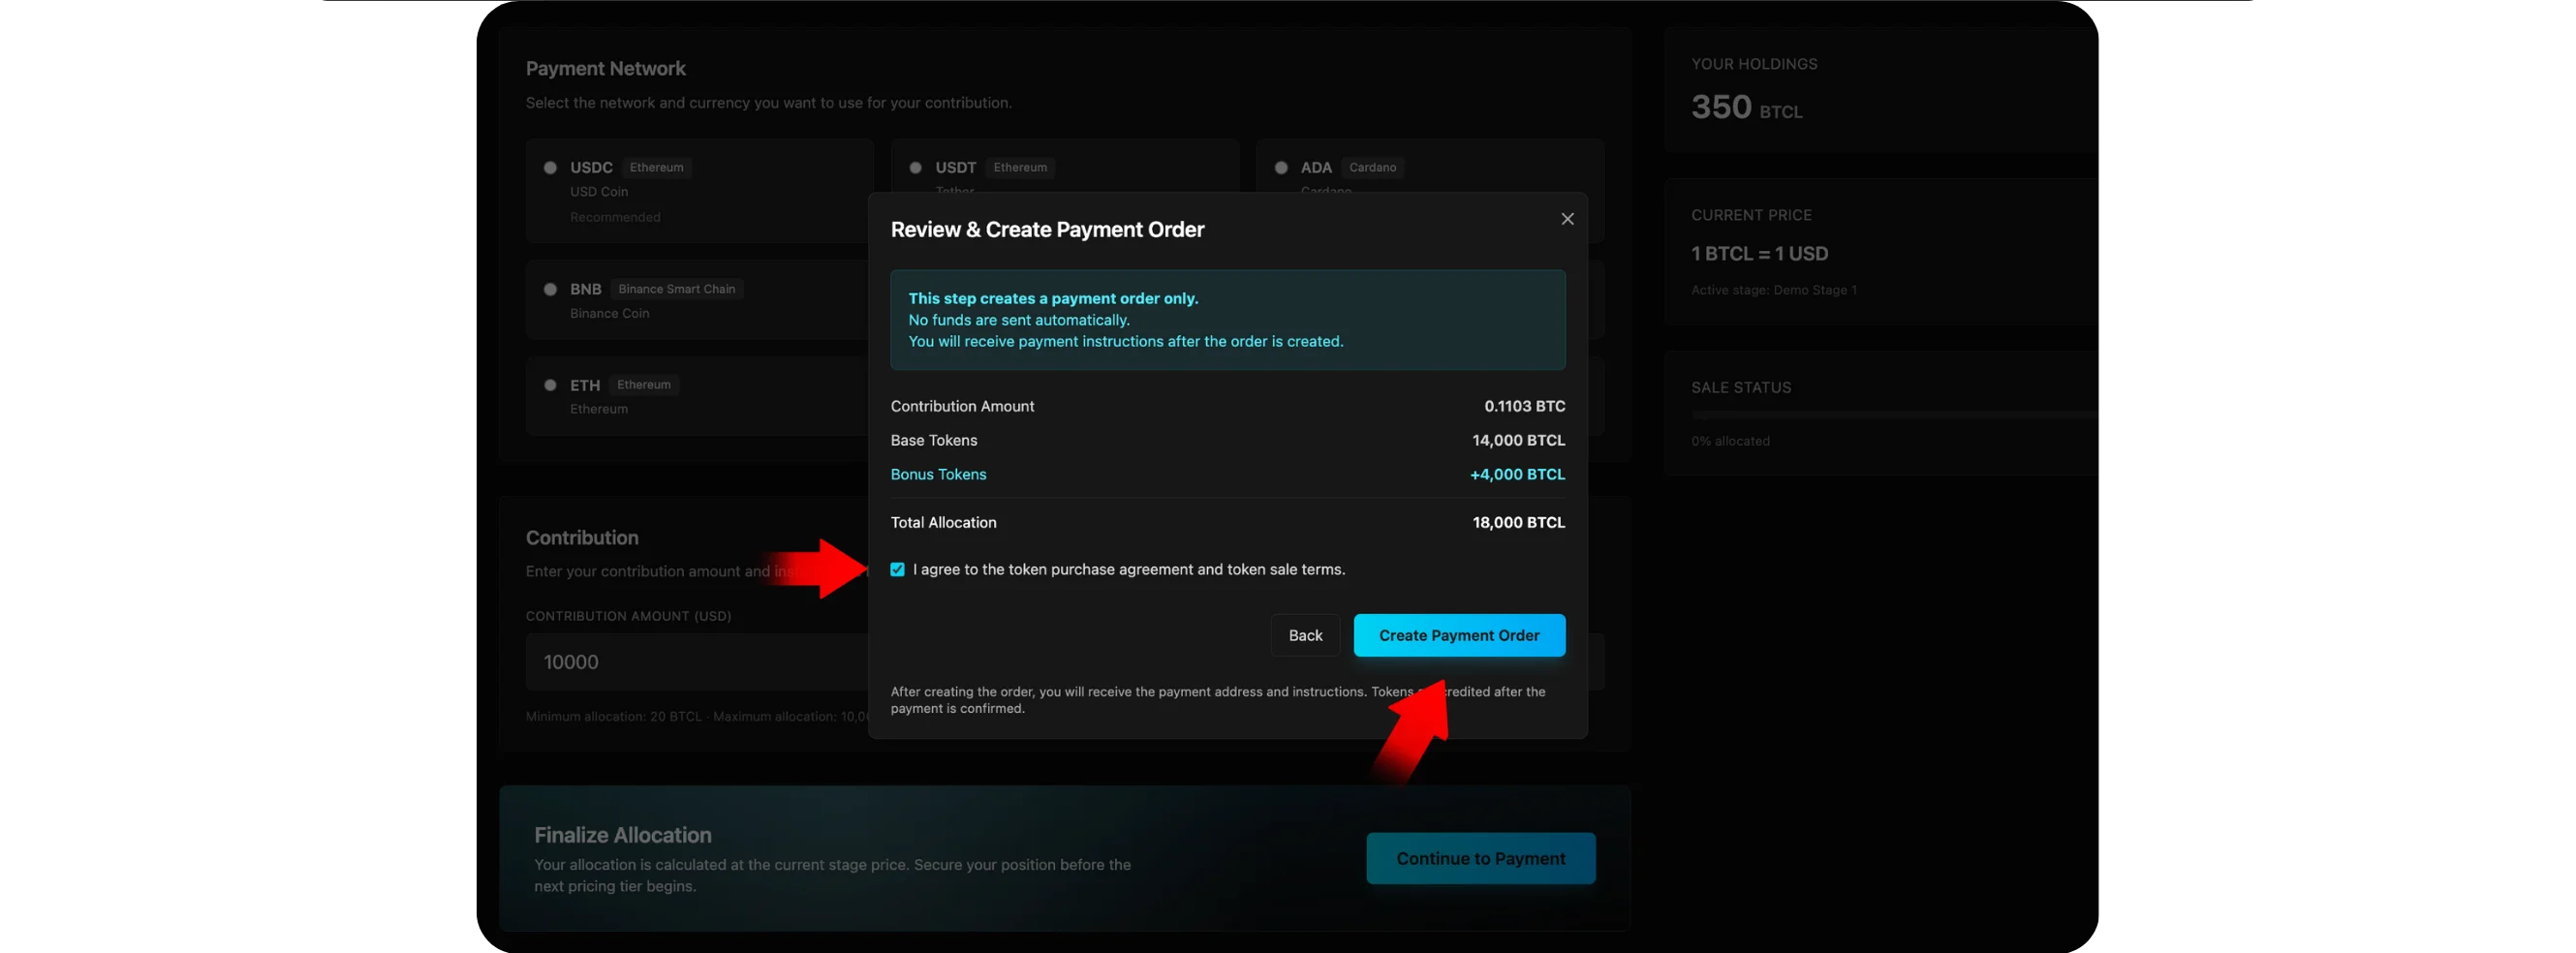The width and height of the screenshot is (2576, 953).
Task: Close the Review & Create Payment Order dialog
Action: point(1567,219)
